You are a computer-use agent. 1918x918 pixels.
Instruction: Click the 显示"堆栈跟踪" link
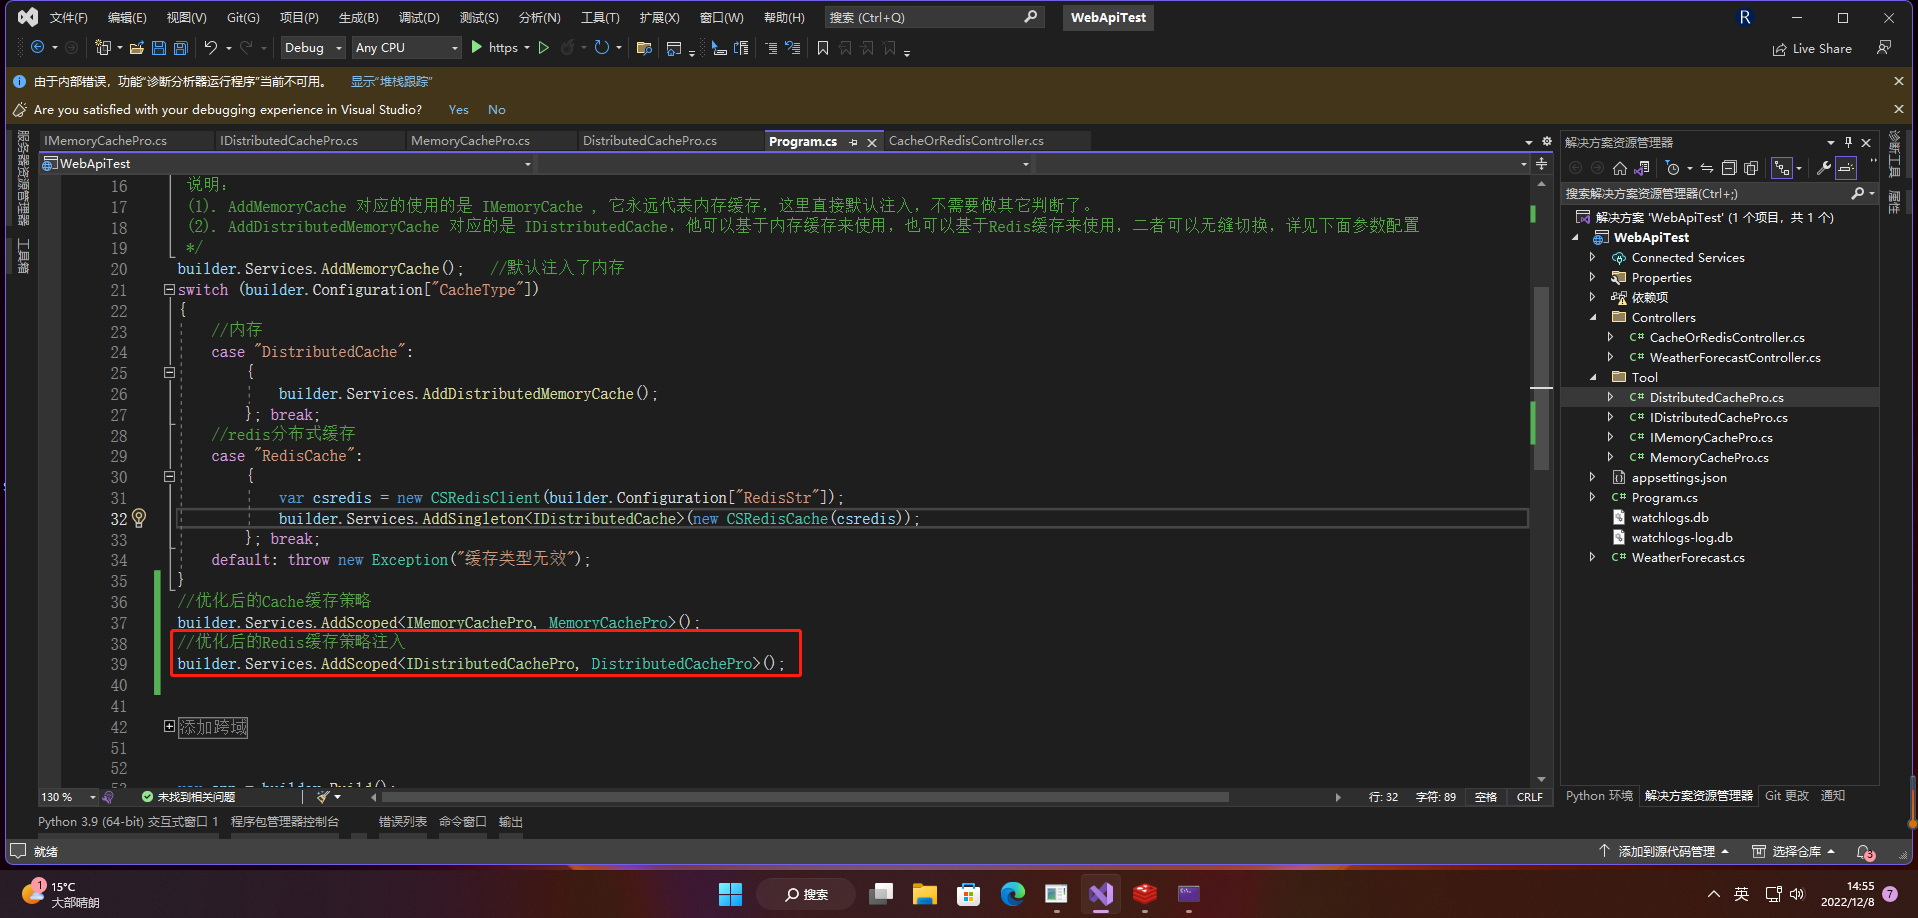[391, 81]
